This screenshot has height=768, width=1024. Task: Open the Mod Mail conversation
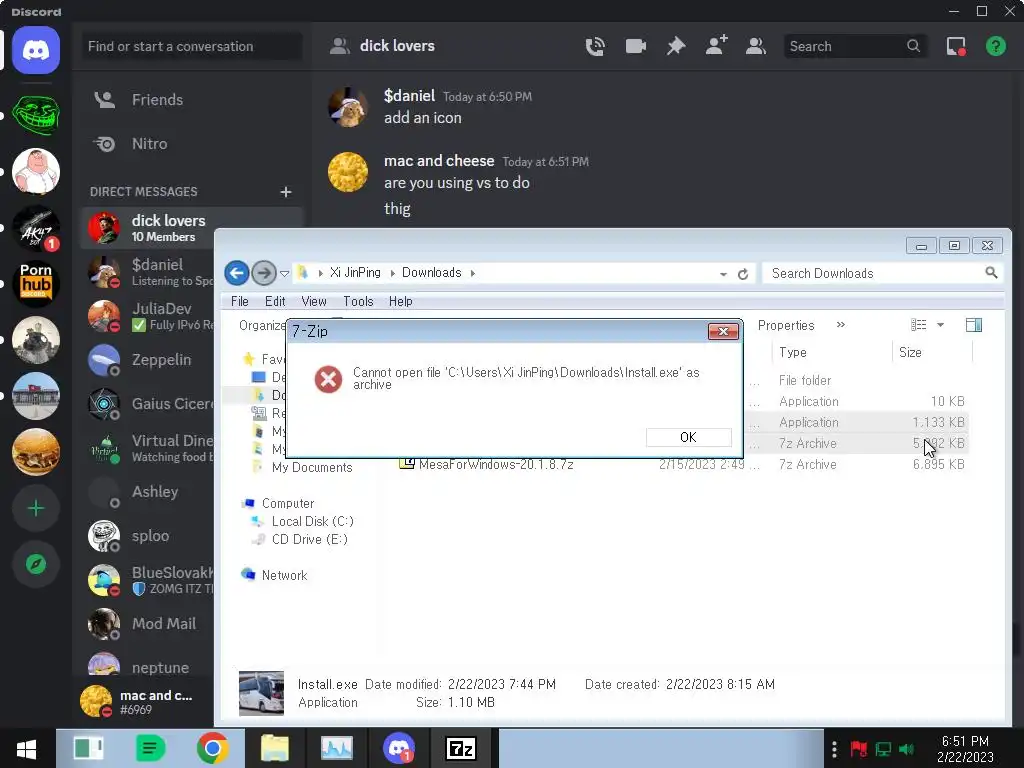pyautogui.click(x=149, y=624)
